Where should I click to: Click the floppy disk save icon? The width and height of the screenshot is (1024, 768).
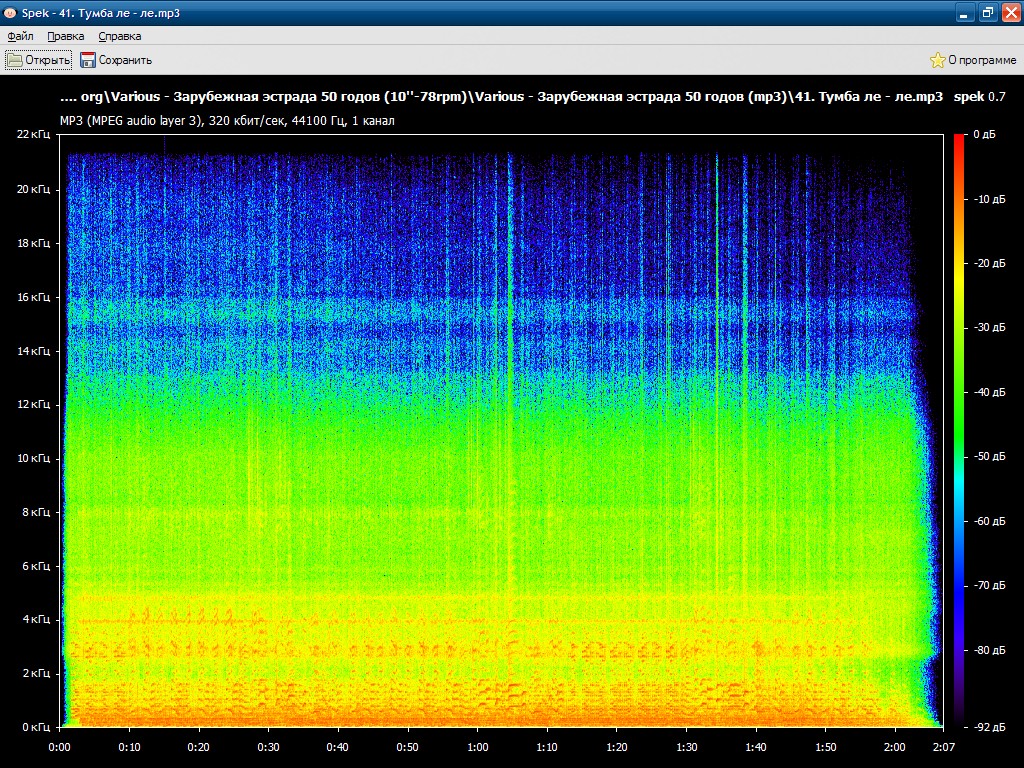pyautogui.click(x=88, y=60)
